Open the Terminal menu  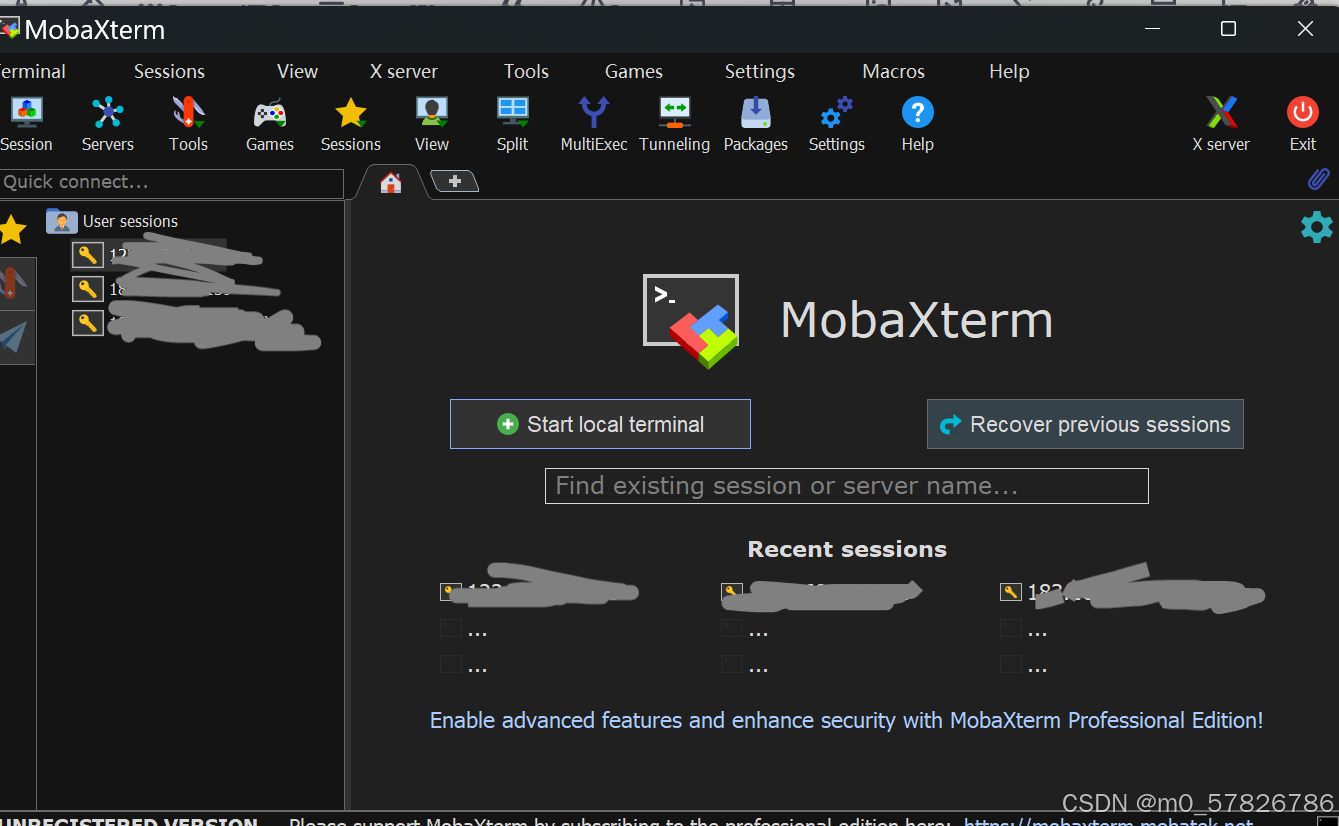tap(31, 71)
